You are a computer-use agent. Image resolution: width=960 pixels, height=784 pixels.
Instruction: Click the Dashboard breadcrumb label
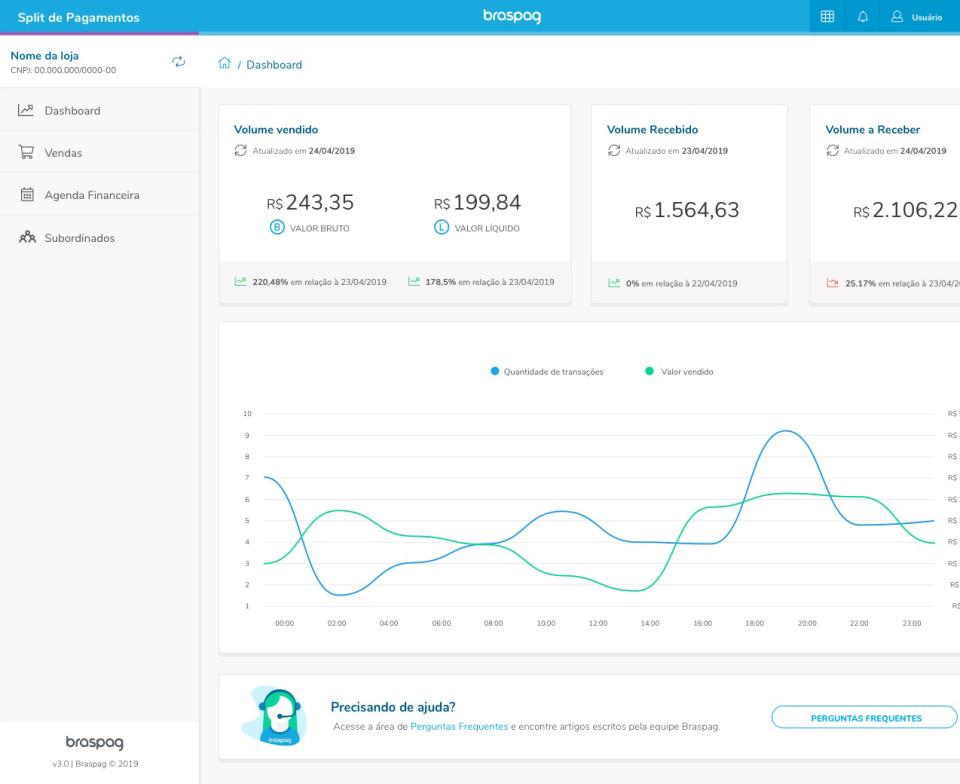pos(274,64)
